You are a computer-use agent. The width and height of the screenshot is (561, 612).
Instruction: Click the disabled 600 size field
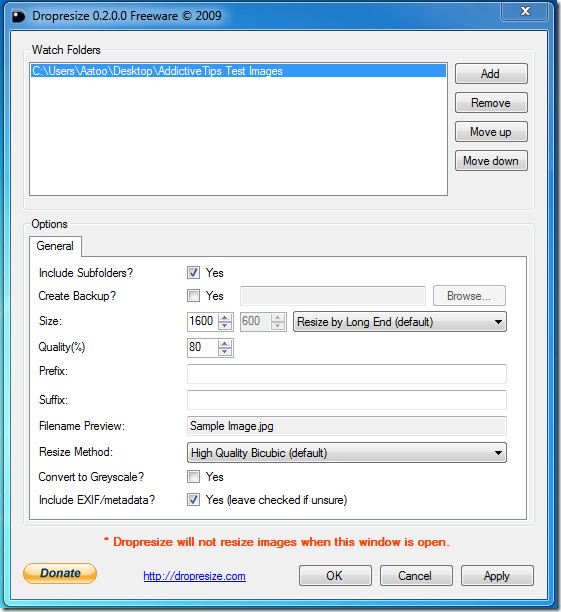[x=256, y=321]
